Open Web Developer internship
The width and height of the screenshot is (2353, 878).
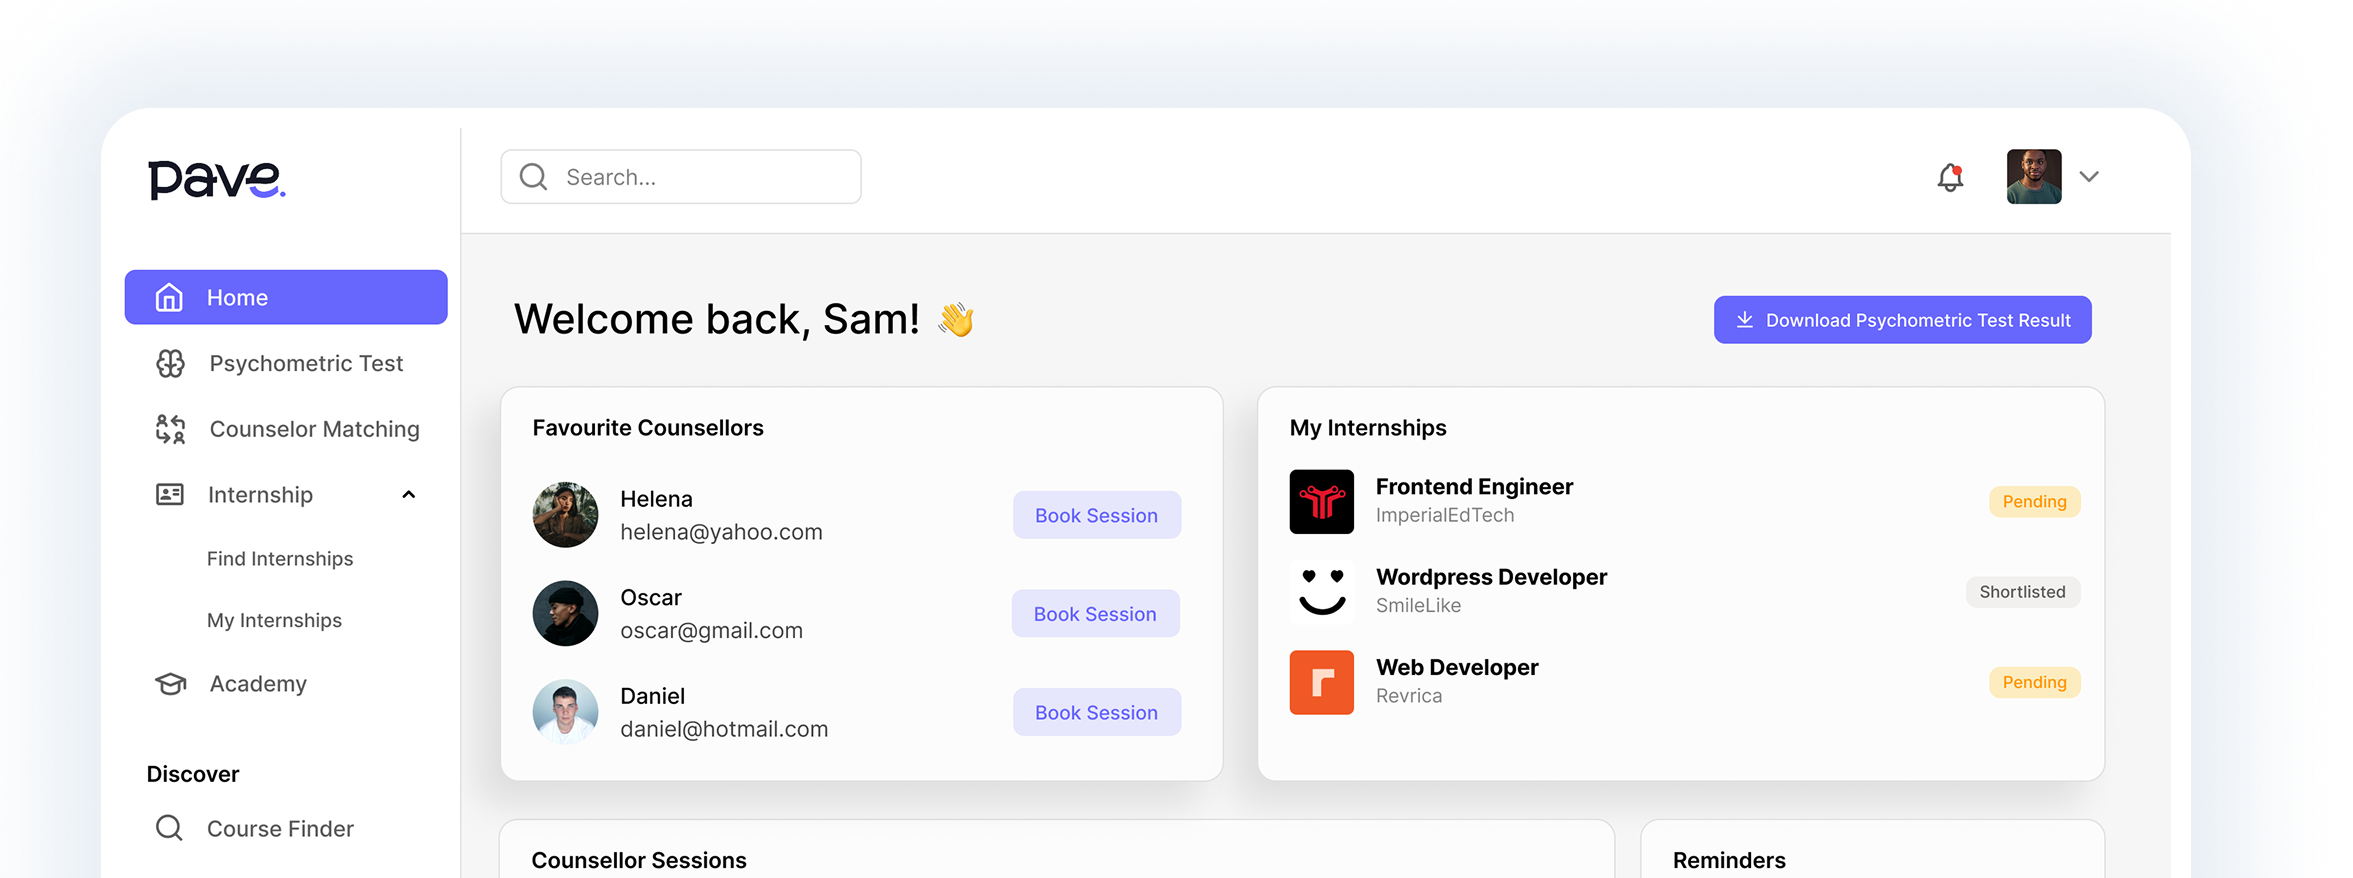pyautogui.click(x=1457, y=667)
